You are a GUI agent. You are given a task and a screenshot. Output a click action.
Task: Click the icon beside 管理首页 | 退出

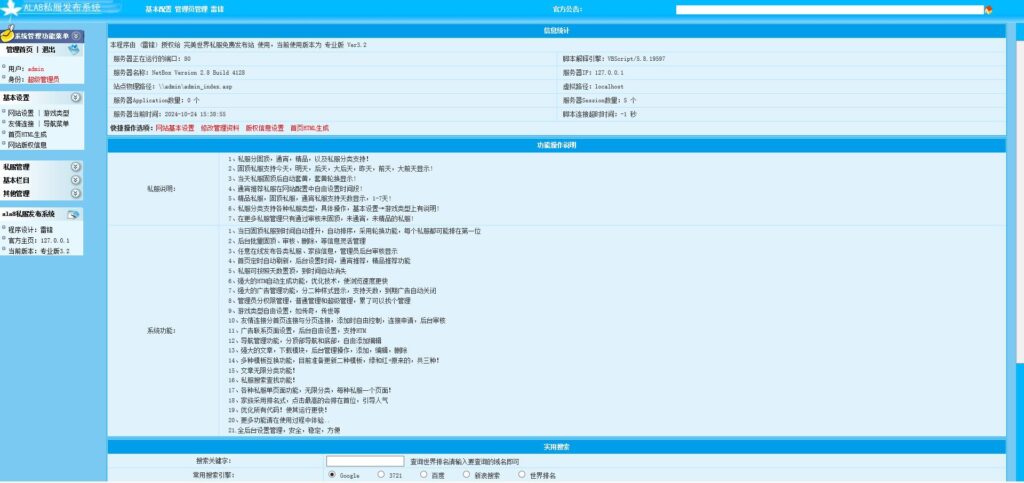point(74,49)
